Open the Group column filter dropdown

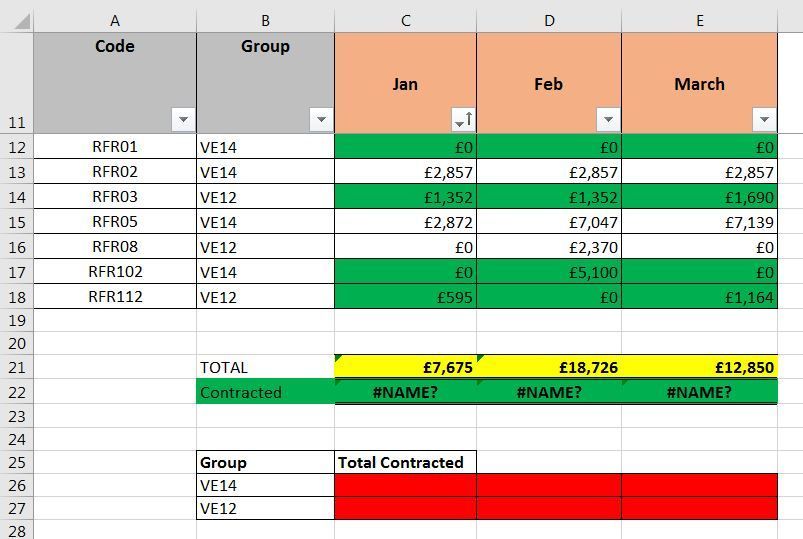point(321,120)
